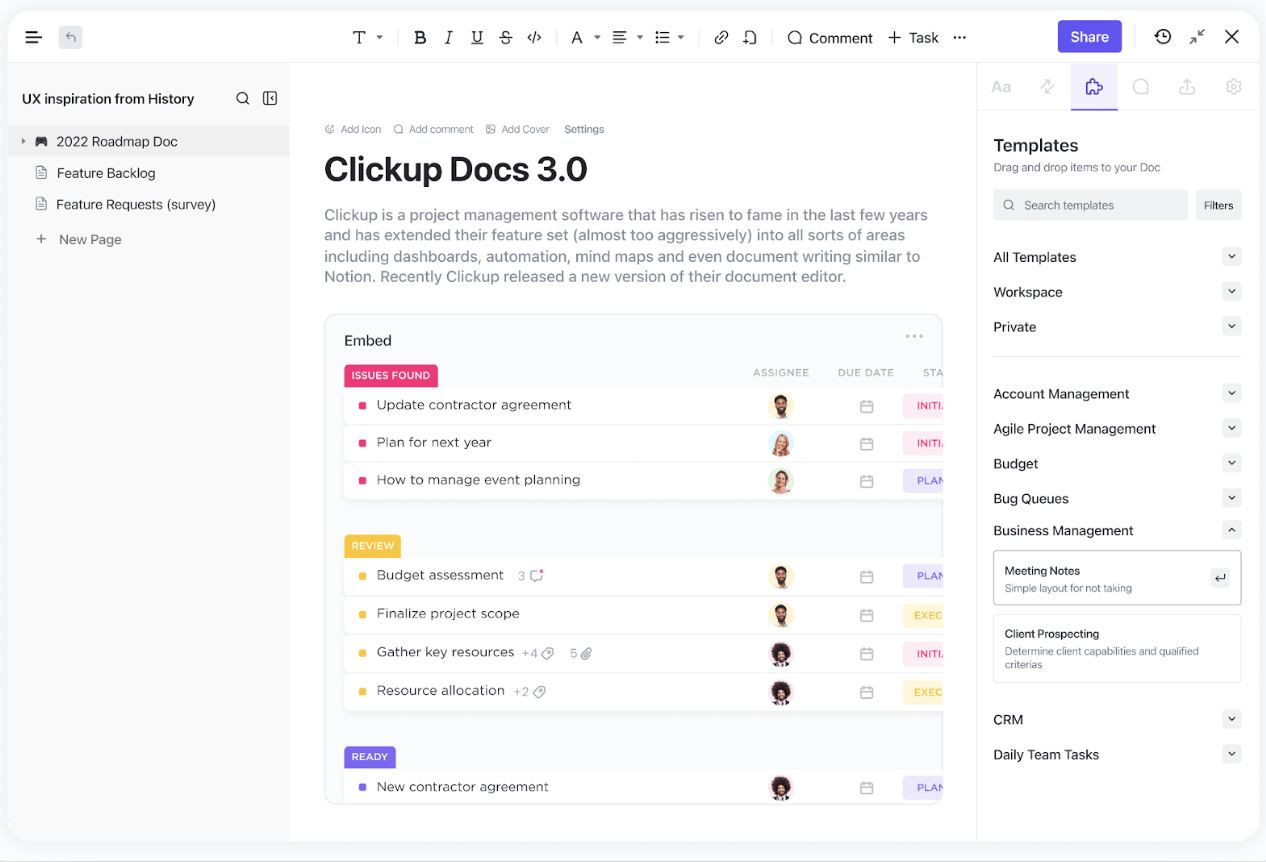
Task: Switch to the typography Aa tab
Action: (1001, 87)
